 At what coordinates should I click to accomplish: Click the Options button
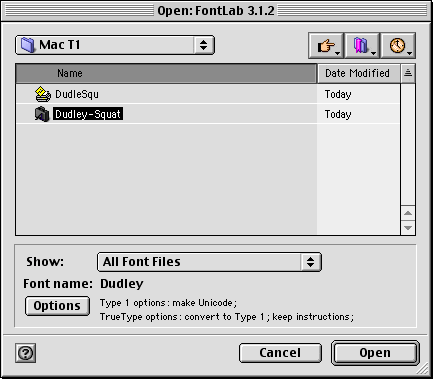click(57, 306)
